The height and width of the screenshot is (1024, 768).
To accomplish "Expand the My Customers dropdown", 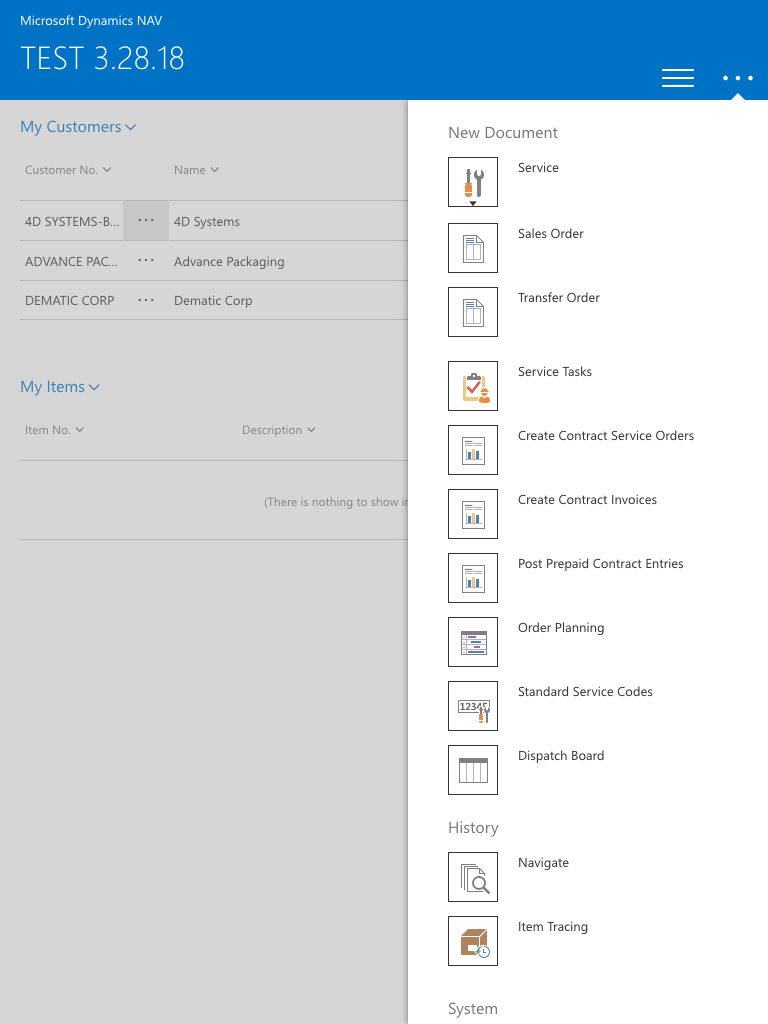I will pos(78,127).
